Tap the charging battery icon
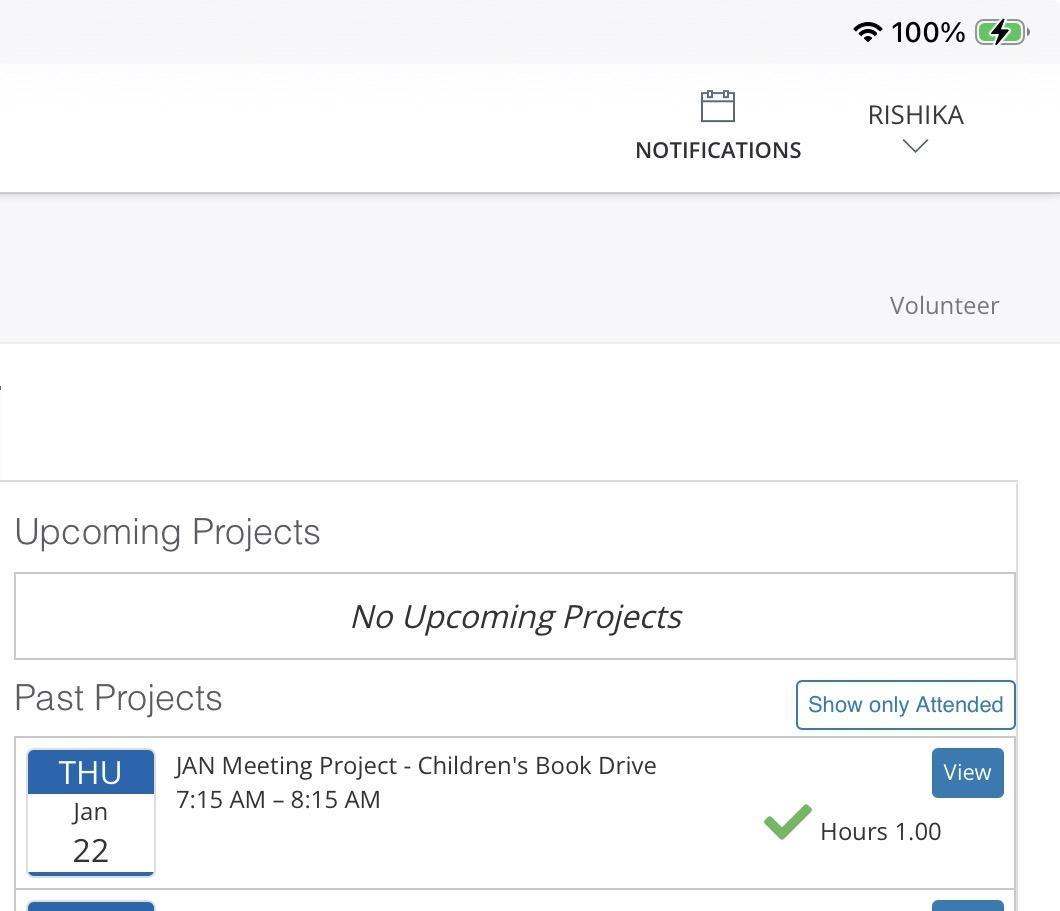Image resolution: width=1060 pixels, height=911 pixels. coord(1002,32)
